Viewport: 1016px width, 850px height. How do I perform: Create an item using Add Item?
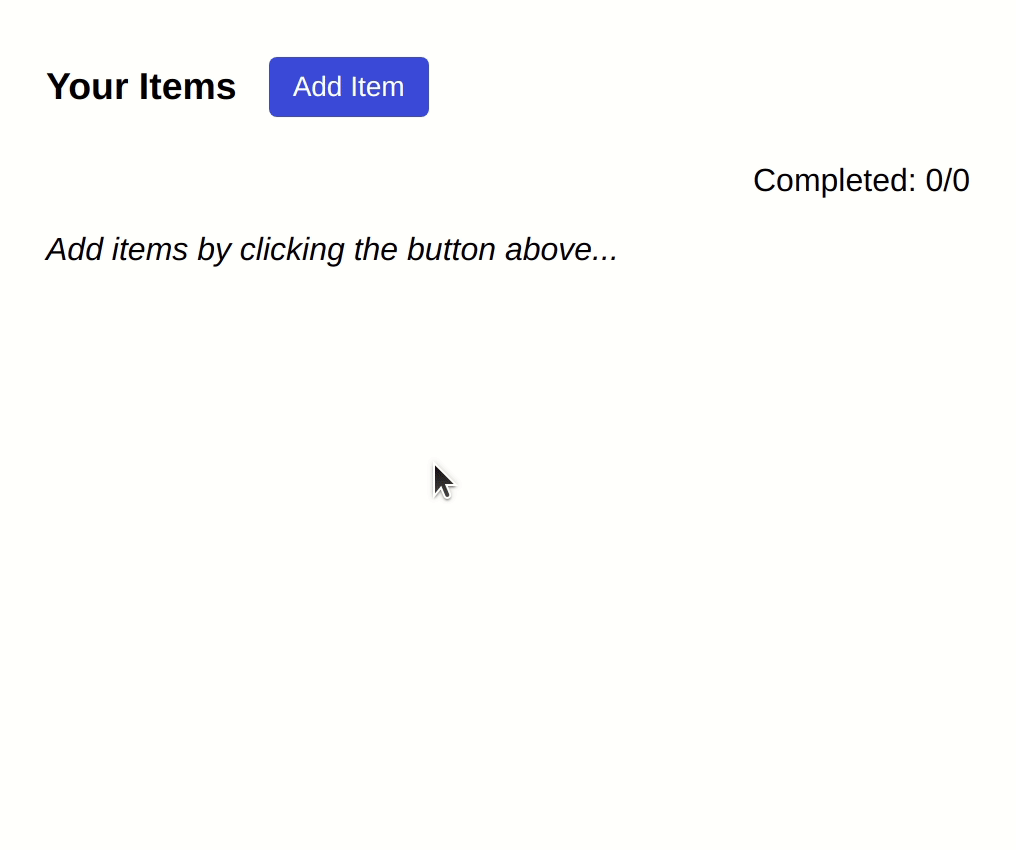(348, 87)
